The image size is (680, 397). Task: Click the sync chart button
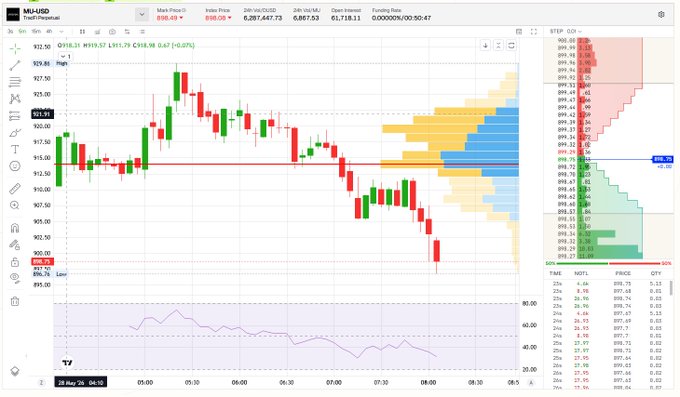pos(511,45)
